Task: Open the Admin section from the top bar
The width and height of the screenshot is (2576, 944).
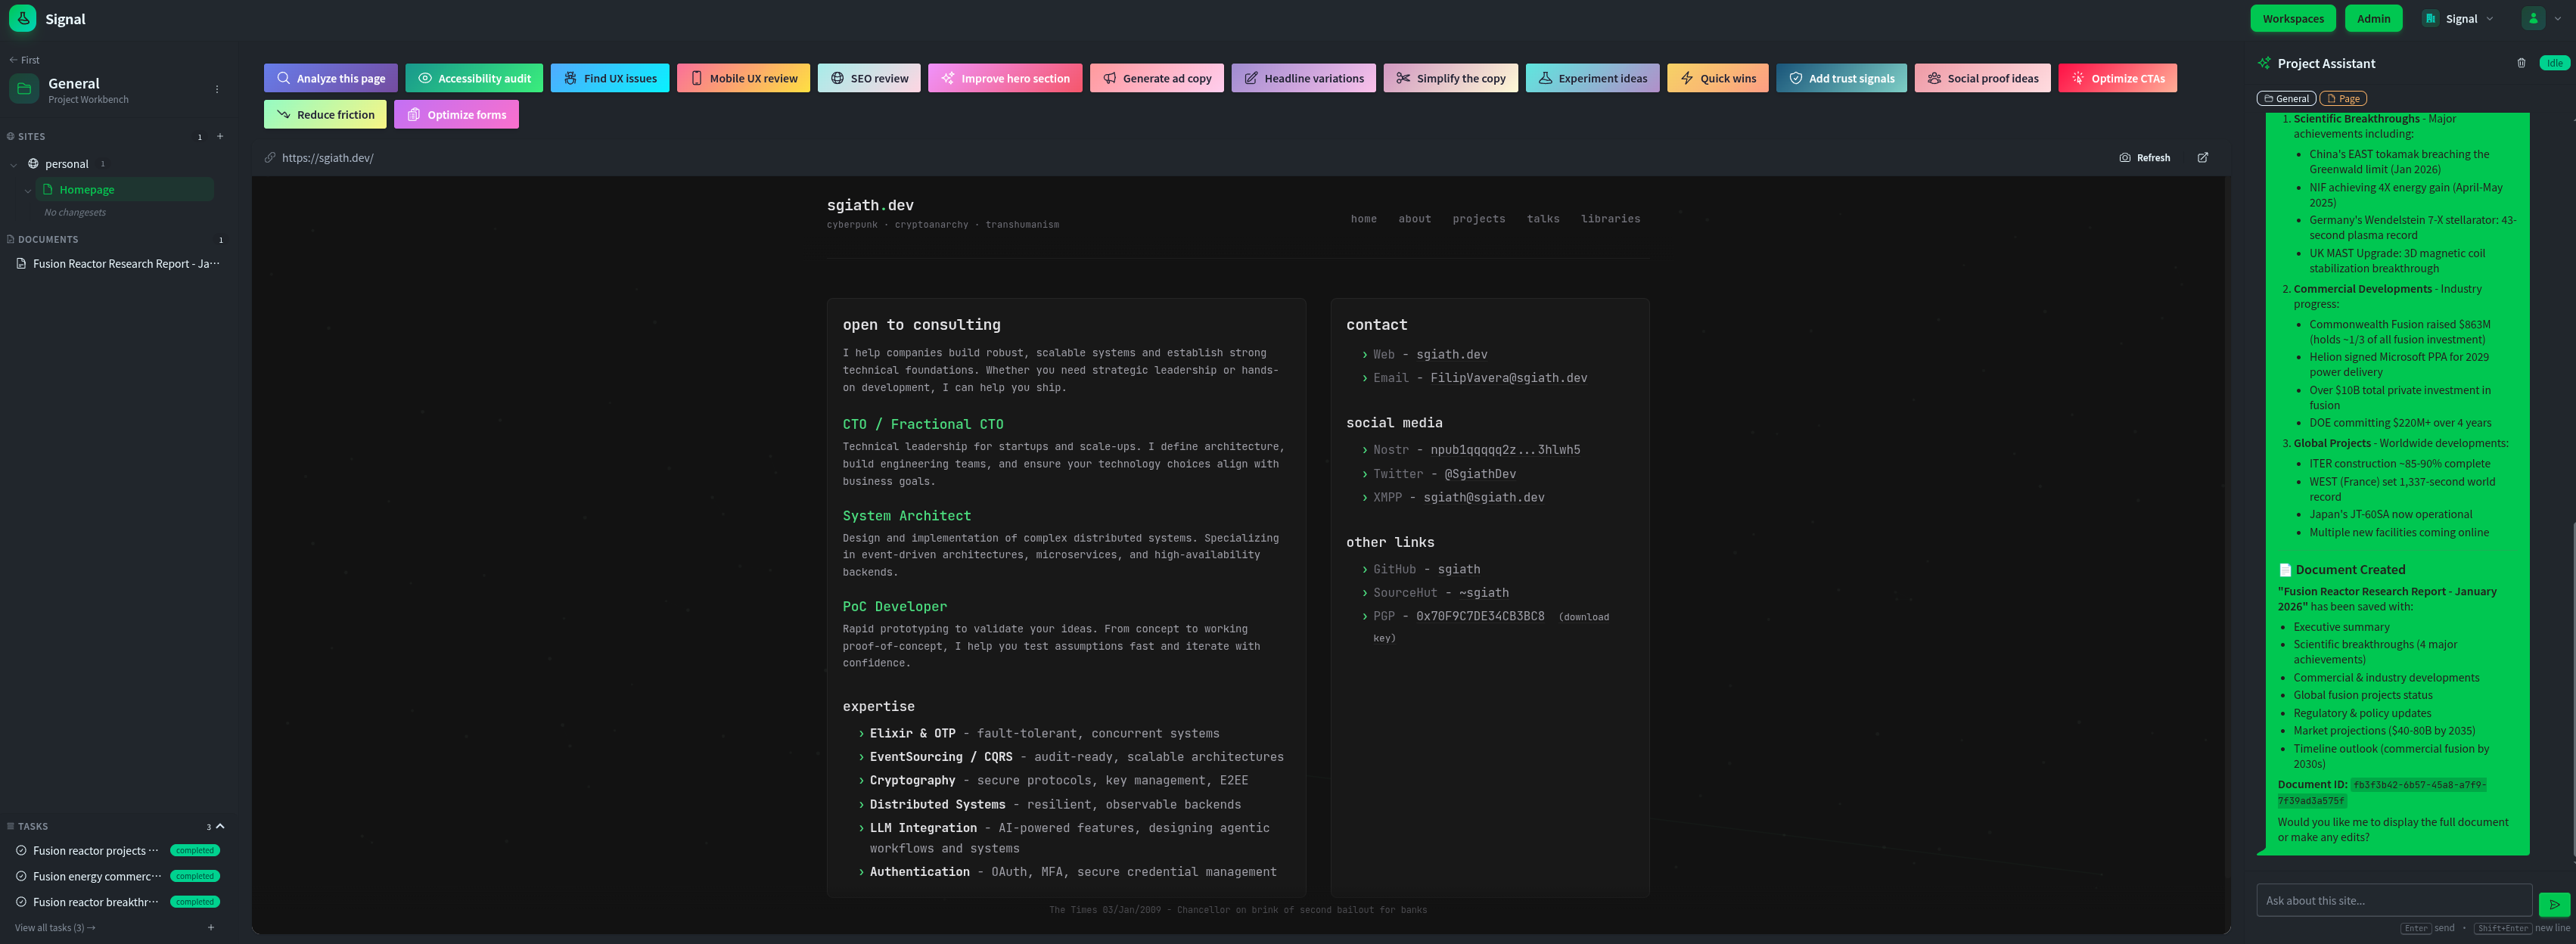Action: click(x=2373, y=18)
